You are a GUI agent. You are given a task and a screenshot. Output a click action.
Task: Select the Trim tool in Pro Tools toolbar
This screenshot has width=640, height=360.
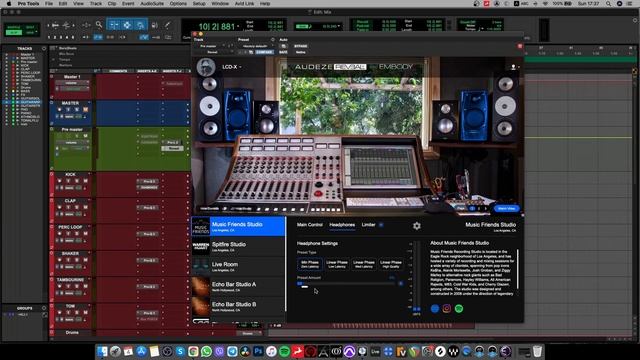[x=114, y=25]
